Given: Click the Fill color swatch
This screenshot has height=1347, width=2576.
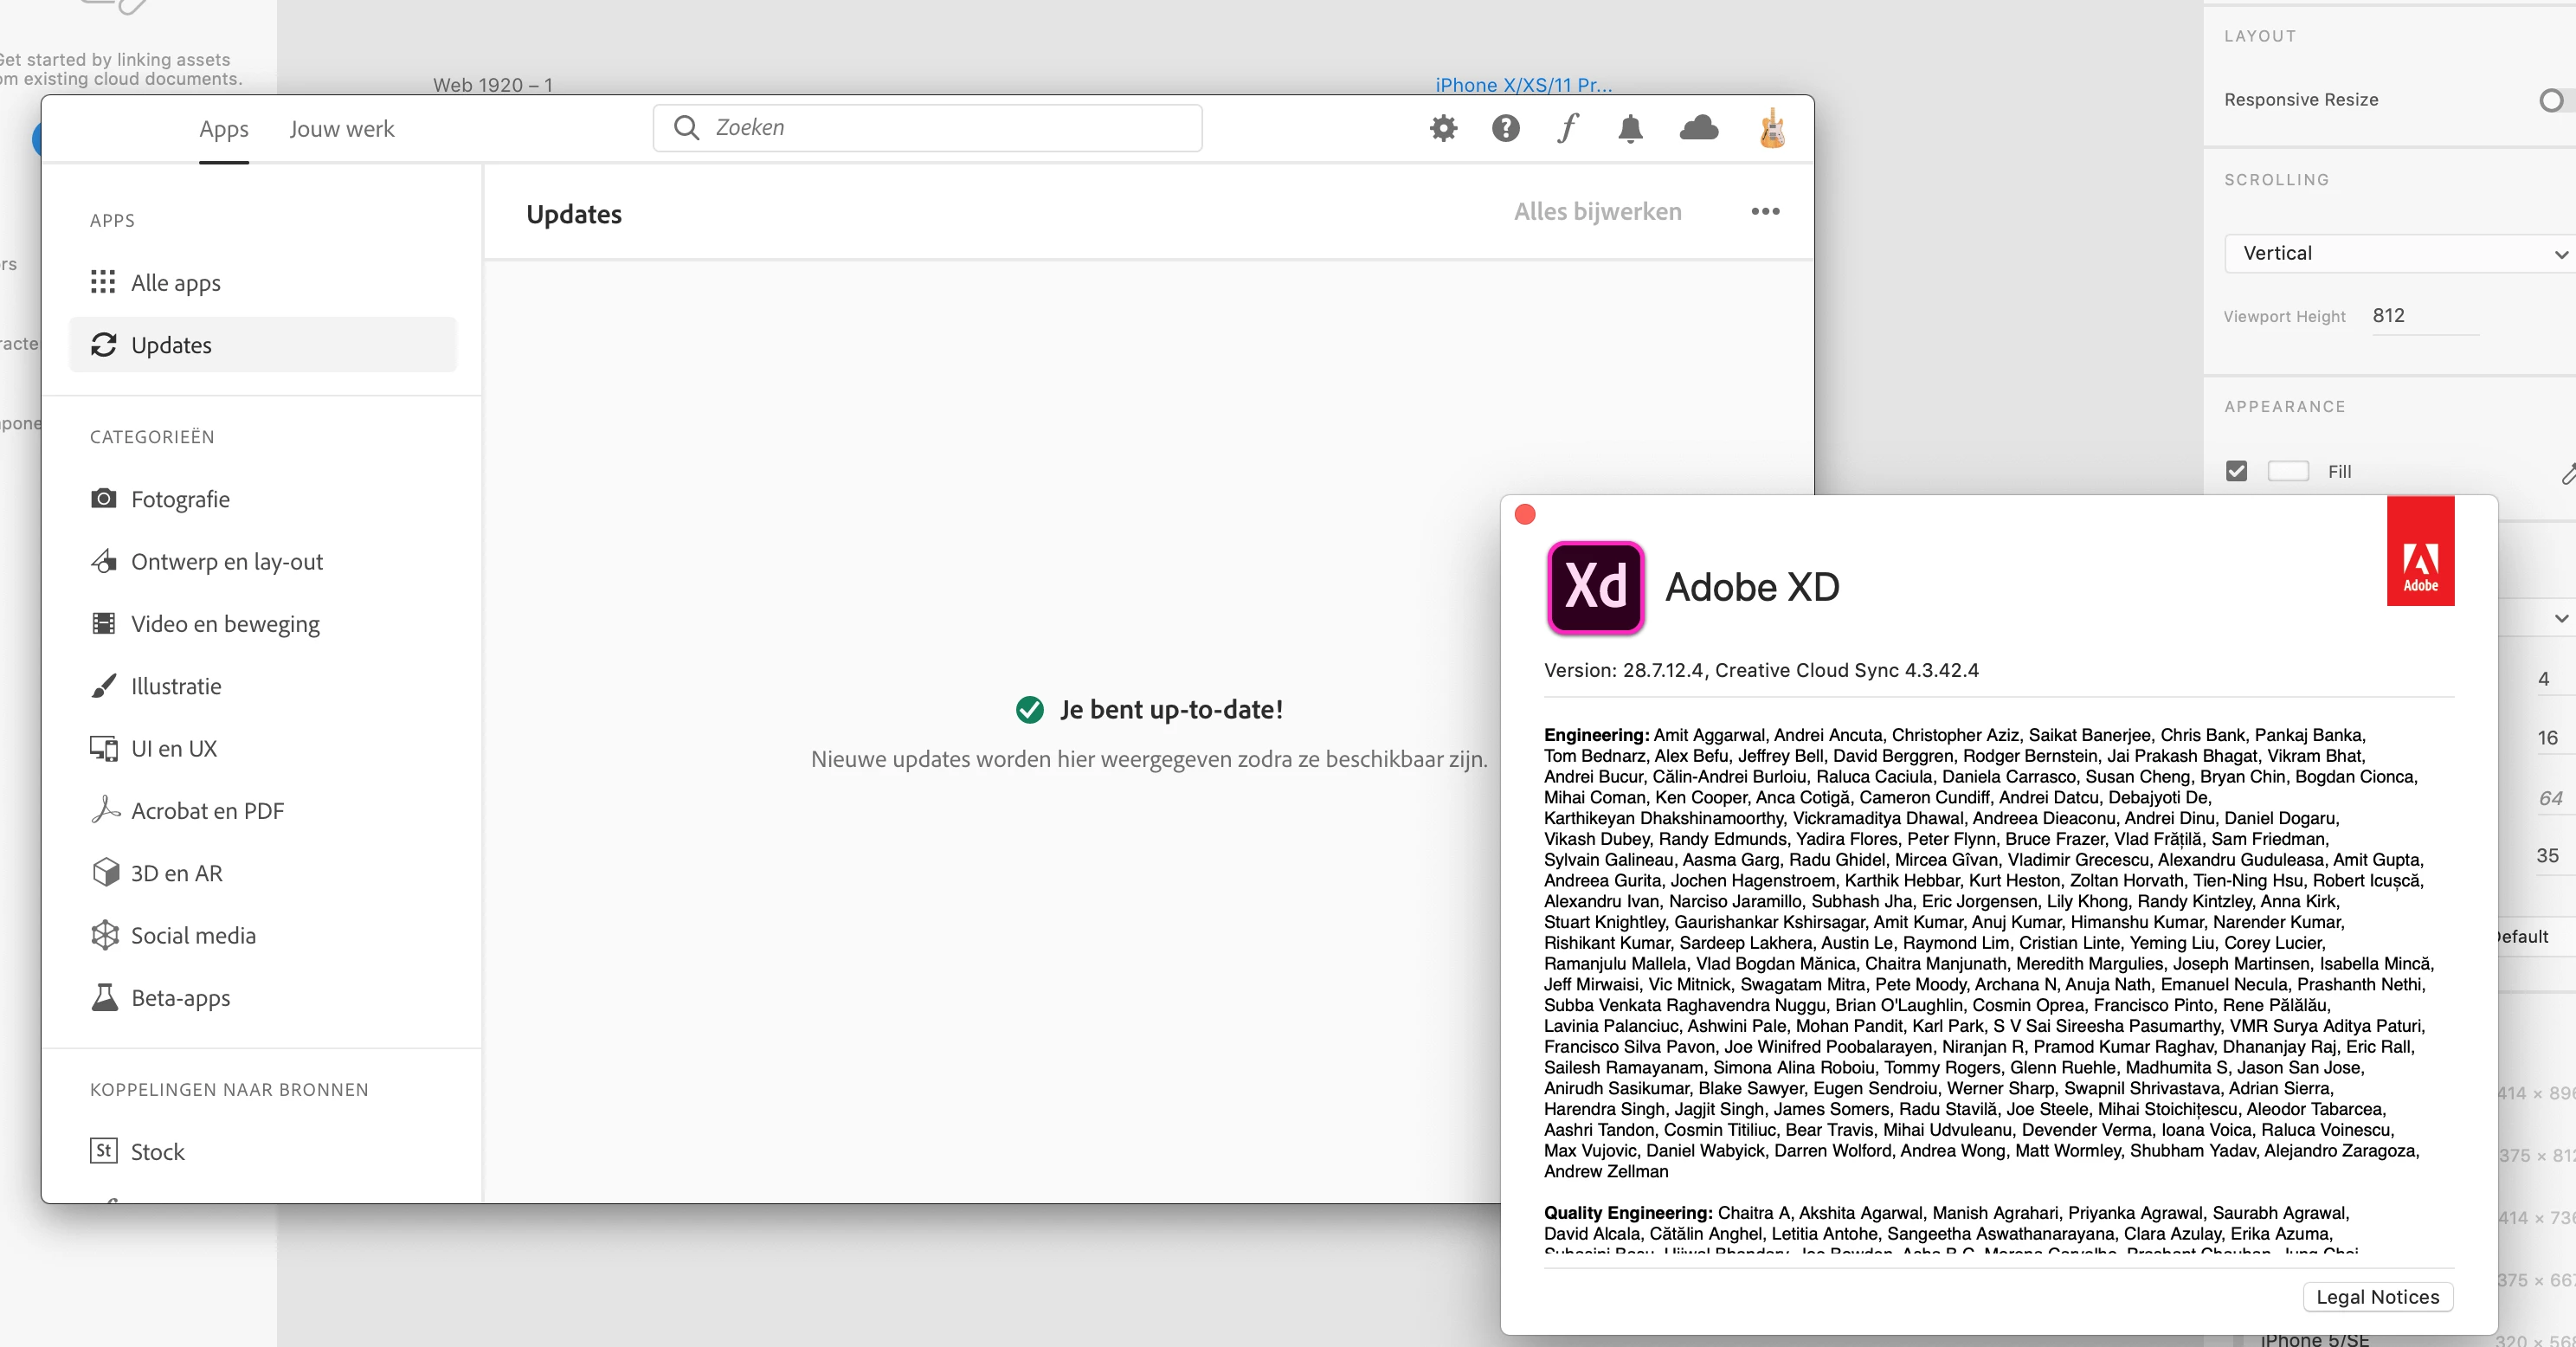Looking at the screenshot, I should pyautogui.click(x=2288, y=471).
